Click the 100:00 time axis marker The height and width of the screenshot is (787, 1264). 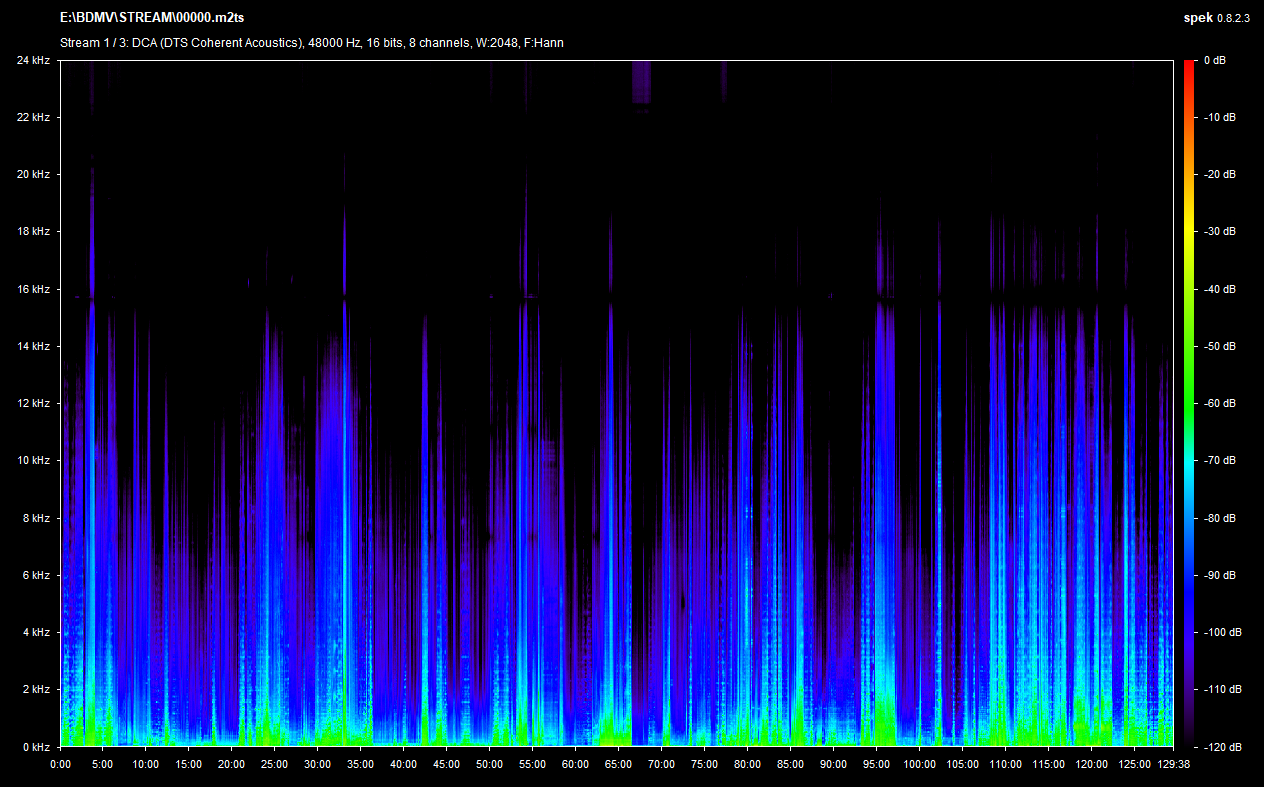point(919,764)
